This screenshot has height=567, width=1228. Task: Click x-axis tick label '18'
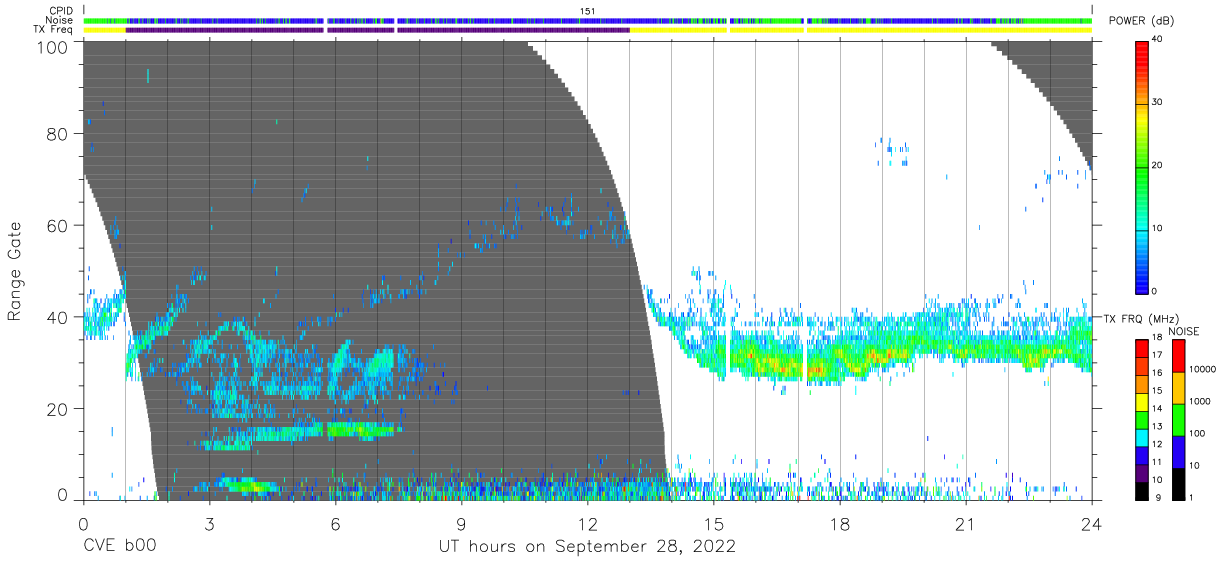pyautogui.click(x=840, y=525)
